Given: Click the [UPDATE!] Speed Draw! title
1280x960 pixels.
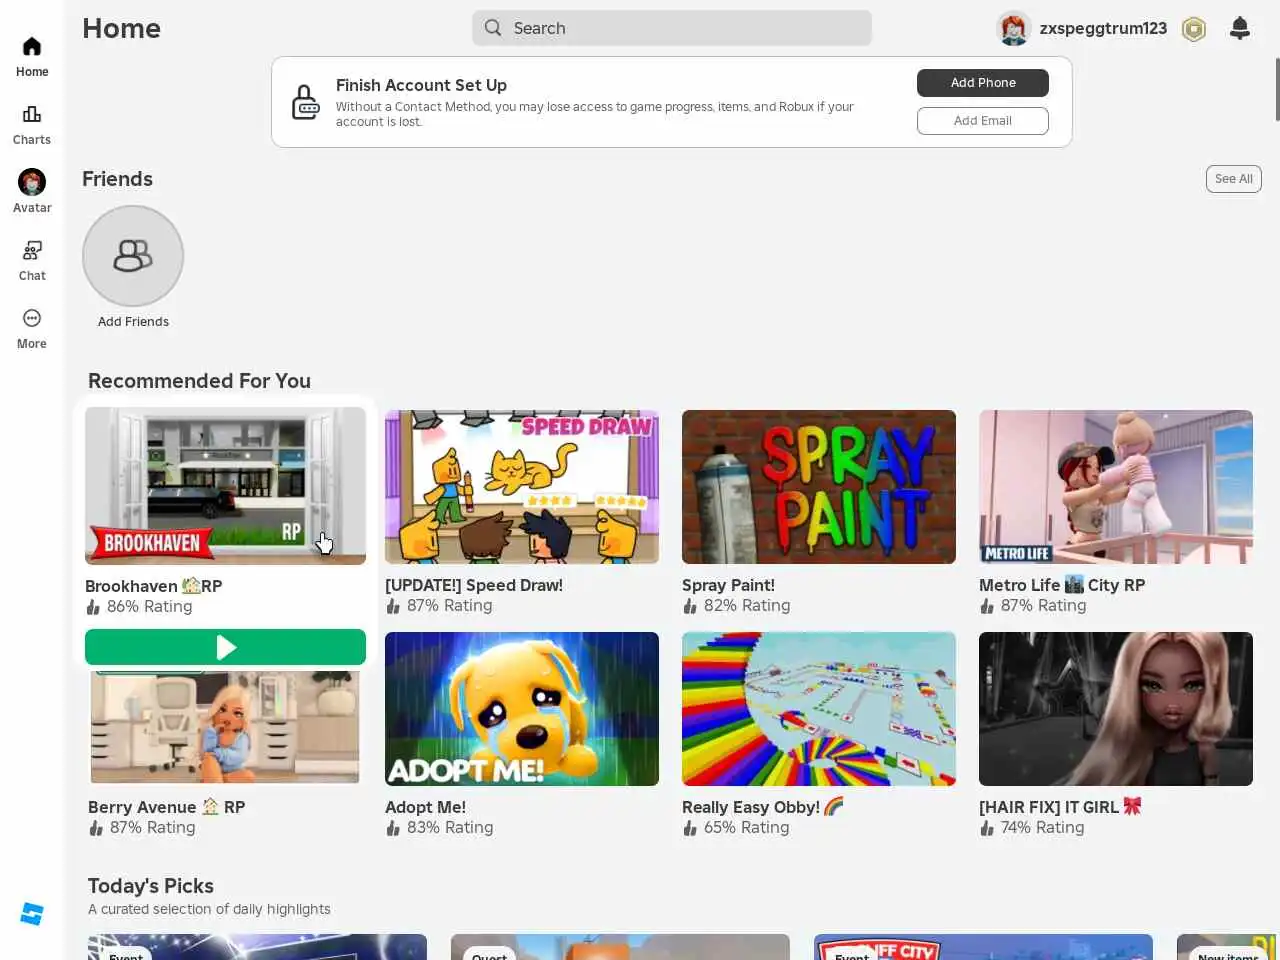Looking at the screenshot, I should 474,585.
